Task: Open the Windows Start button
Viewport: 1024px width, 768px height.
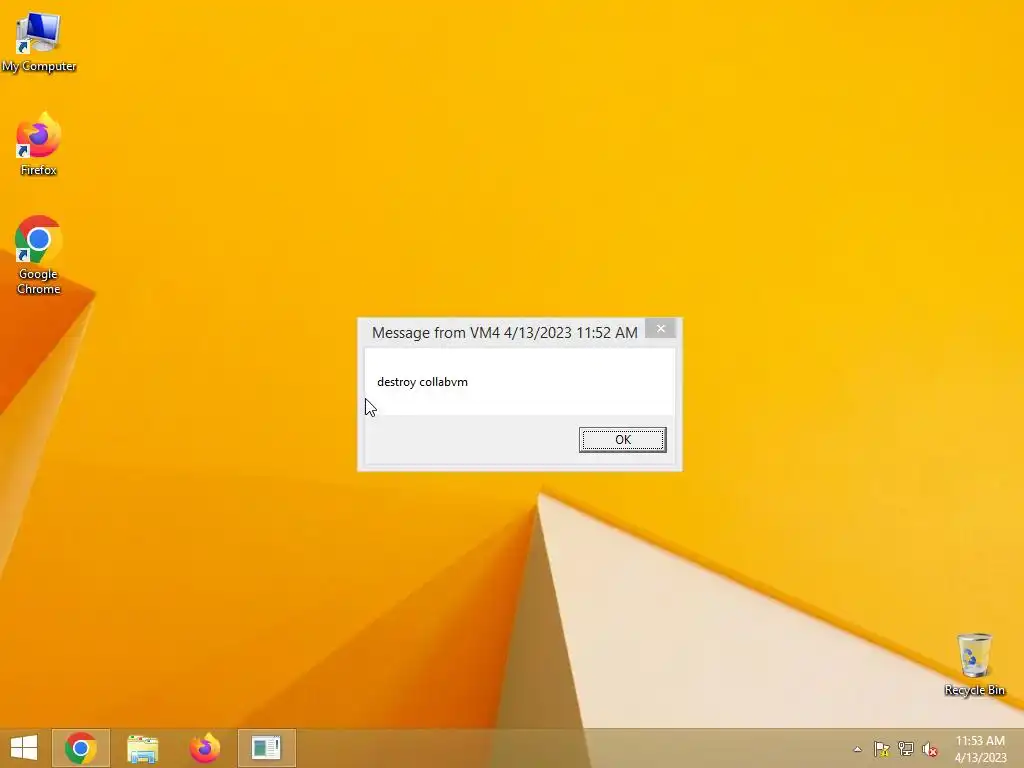Action: pyautogui.click(x=24, y=748)
